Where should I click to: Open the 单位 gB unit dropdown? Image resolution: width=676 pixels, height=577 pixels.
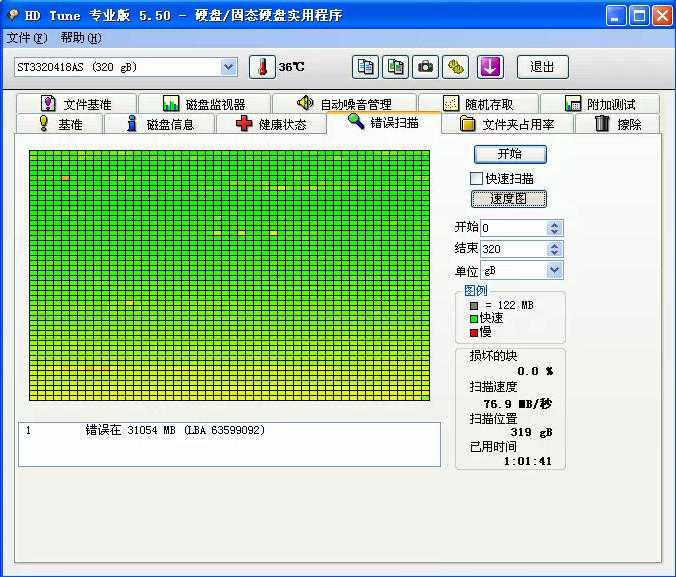554,270
